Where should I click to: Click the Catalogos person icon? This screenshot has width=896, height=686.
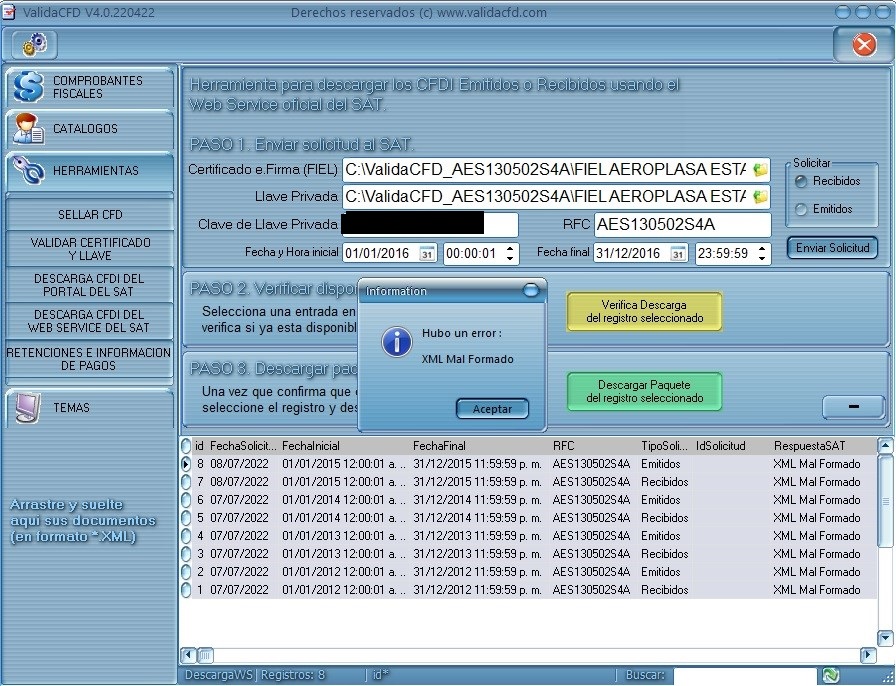(x=28, y=129)
